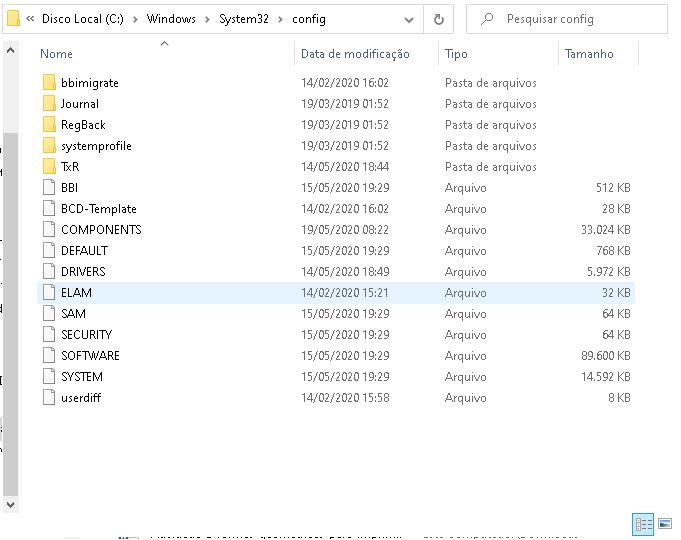Navigate to Disco Local (C:) breadcrumb
681x540 pixels.
[x=84, y=19]
